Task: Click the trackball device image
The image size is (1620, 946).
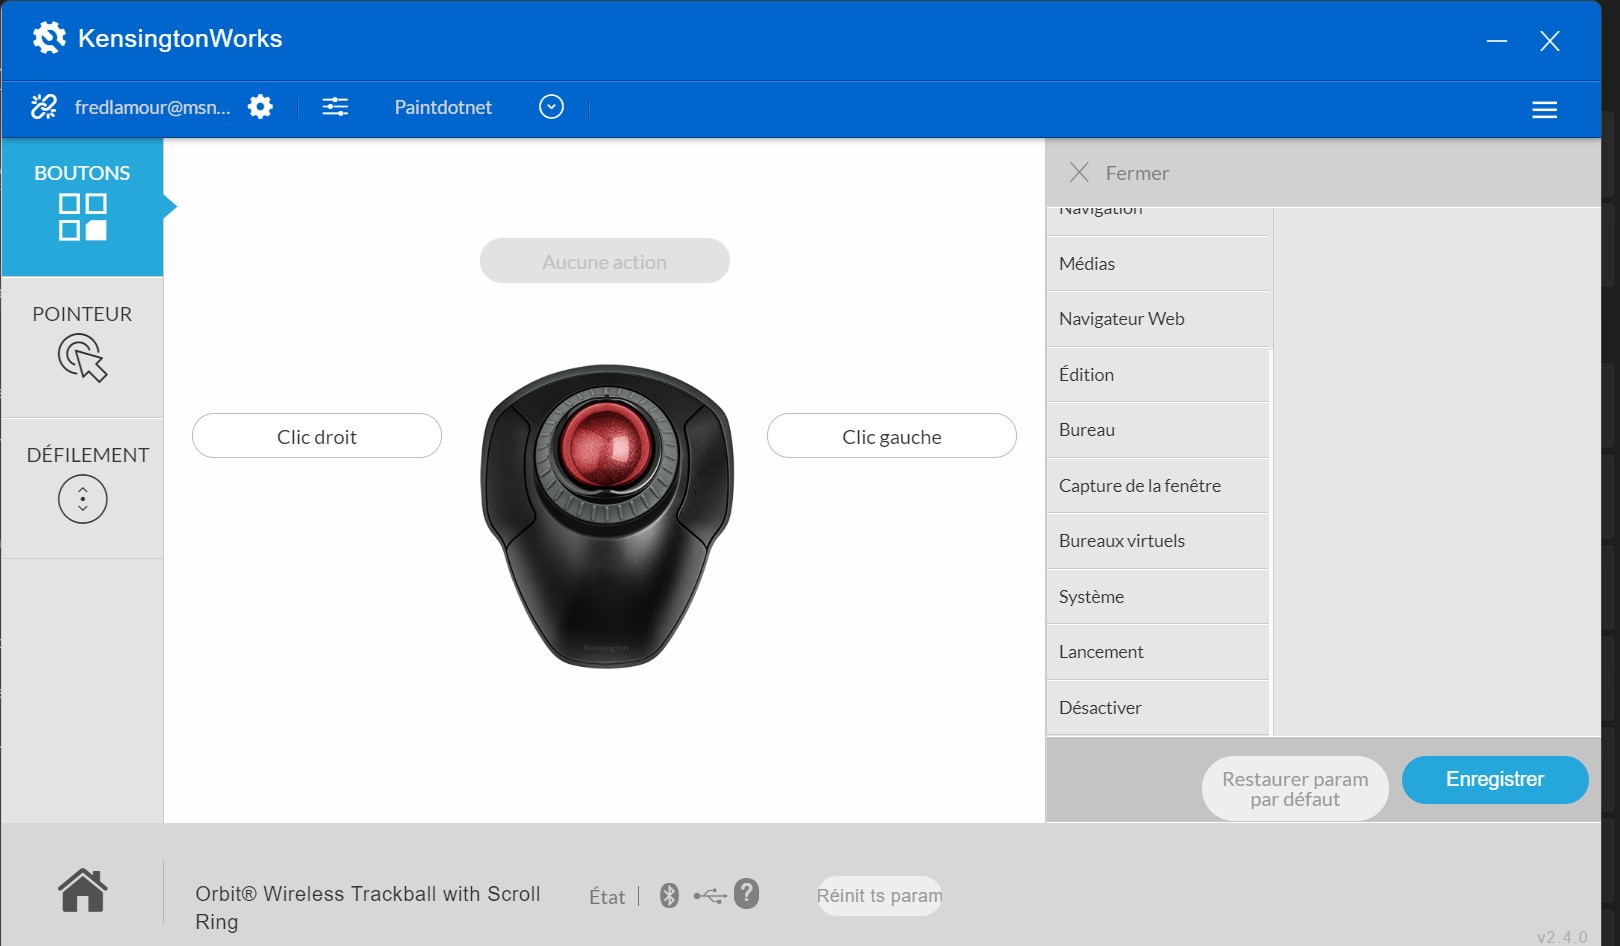Action: click(607, 515)
